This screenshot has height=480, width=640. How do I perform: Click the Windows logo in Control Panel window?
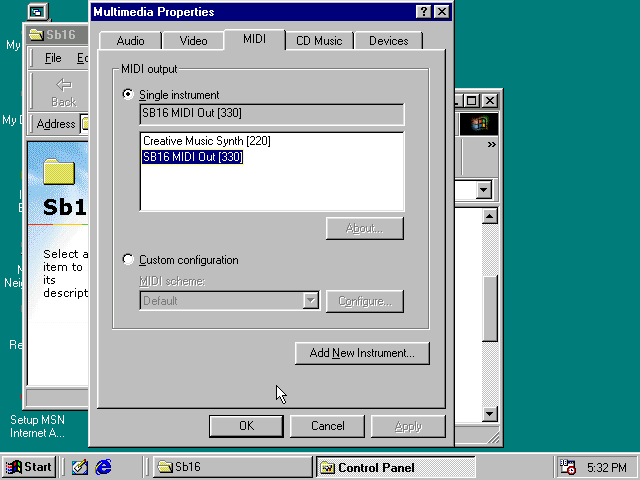click(x=479, y=124)
